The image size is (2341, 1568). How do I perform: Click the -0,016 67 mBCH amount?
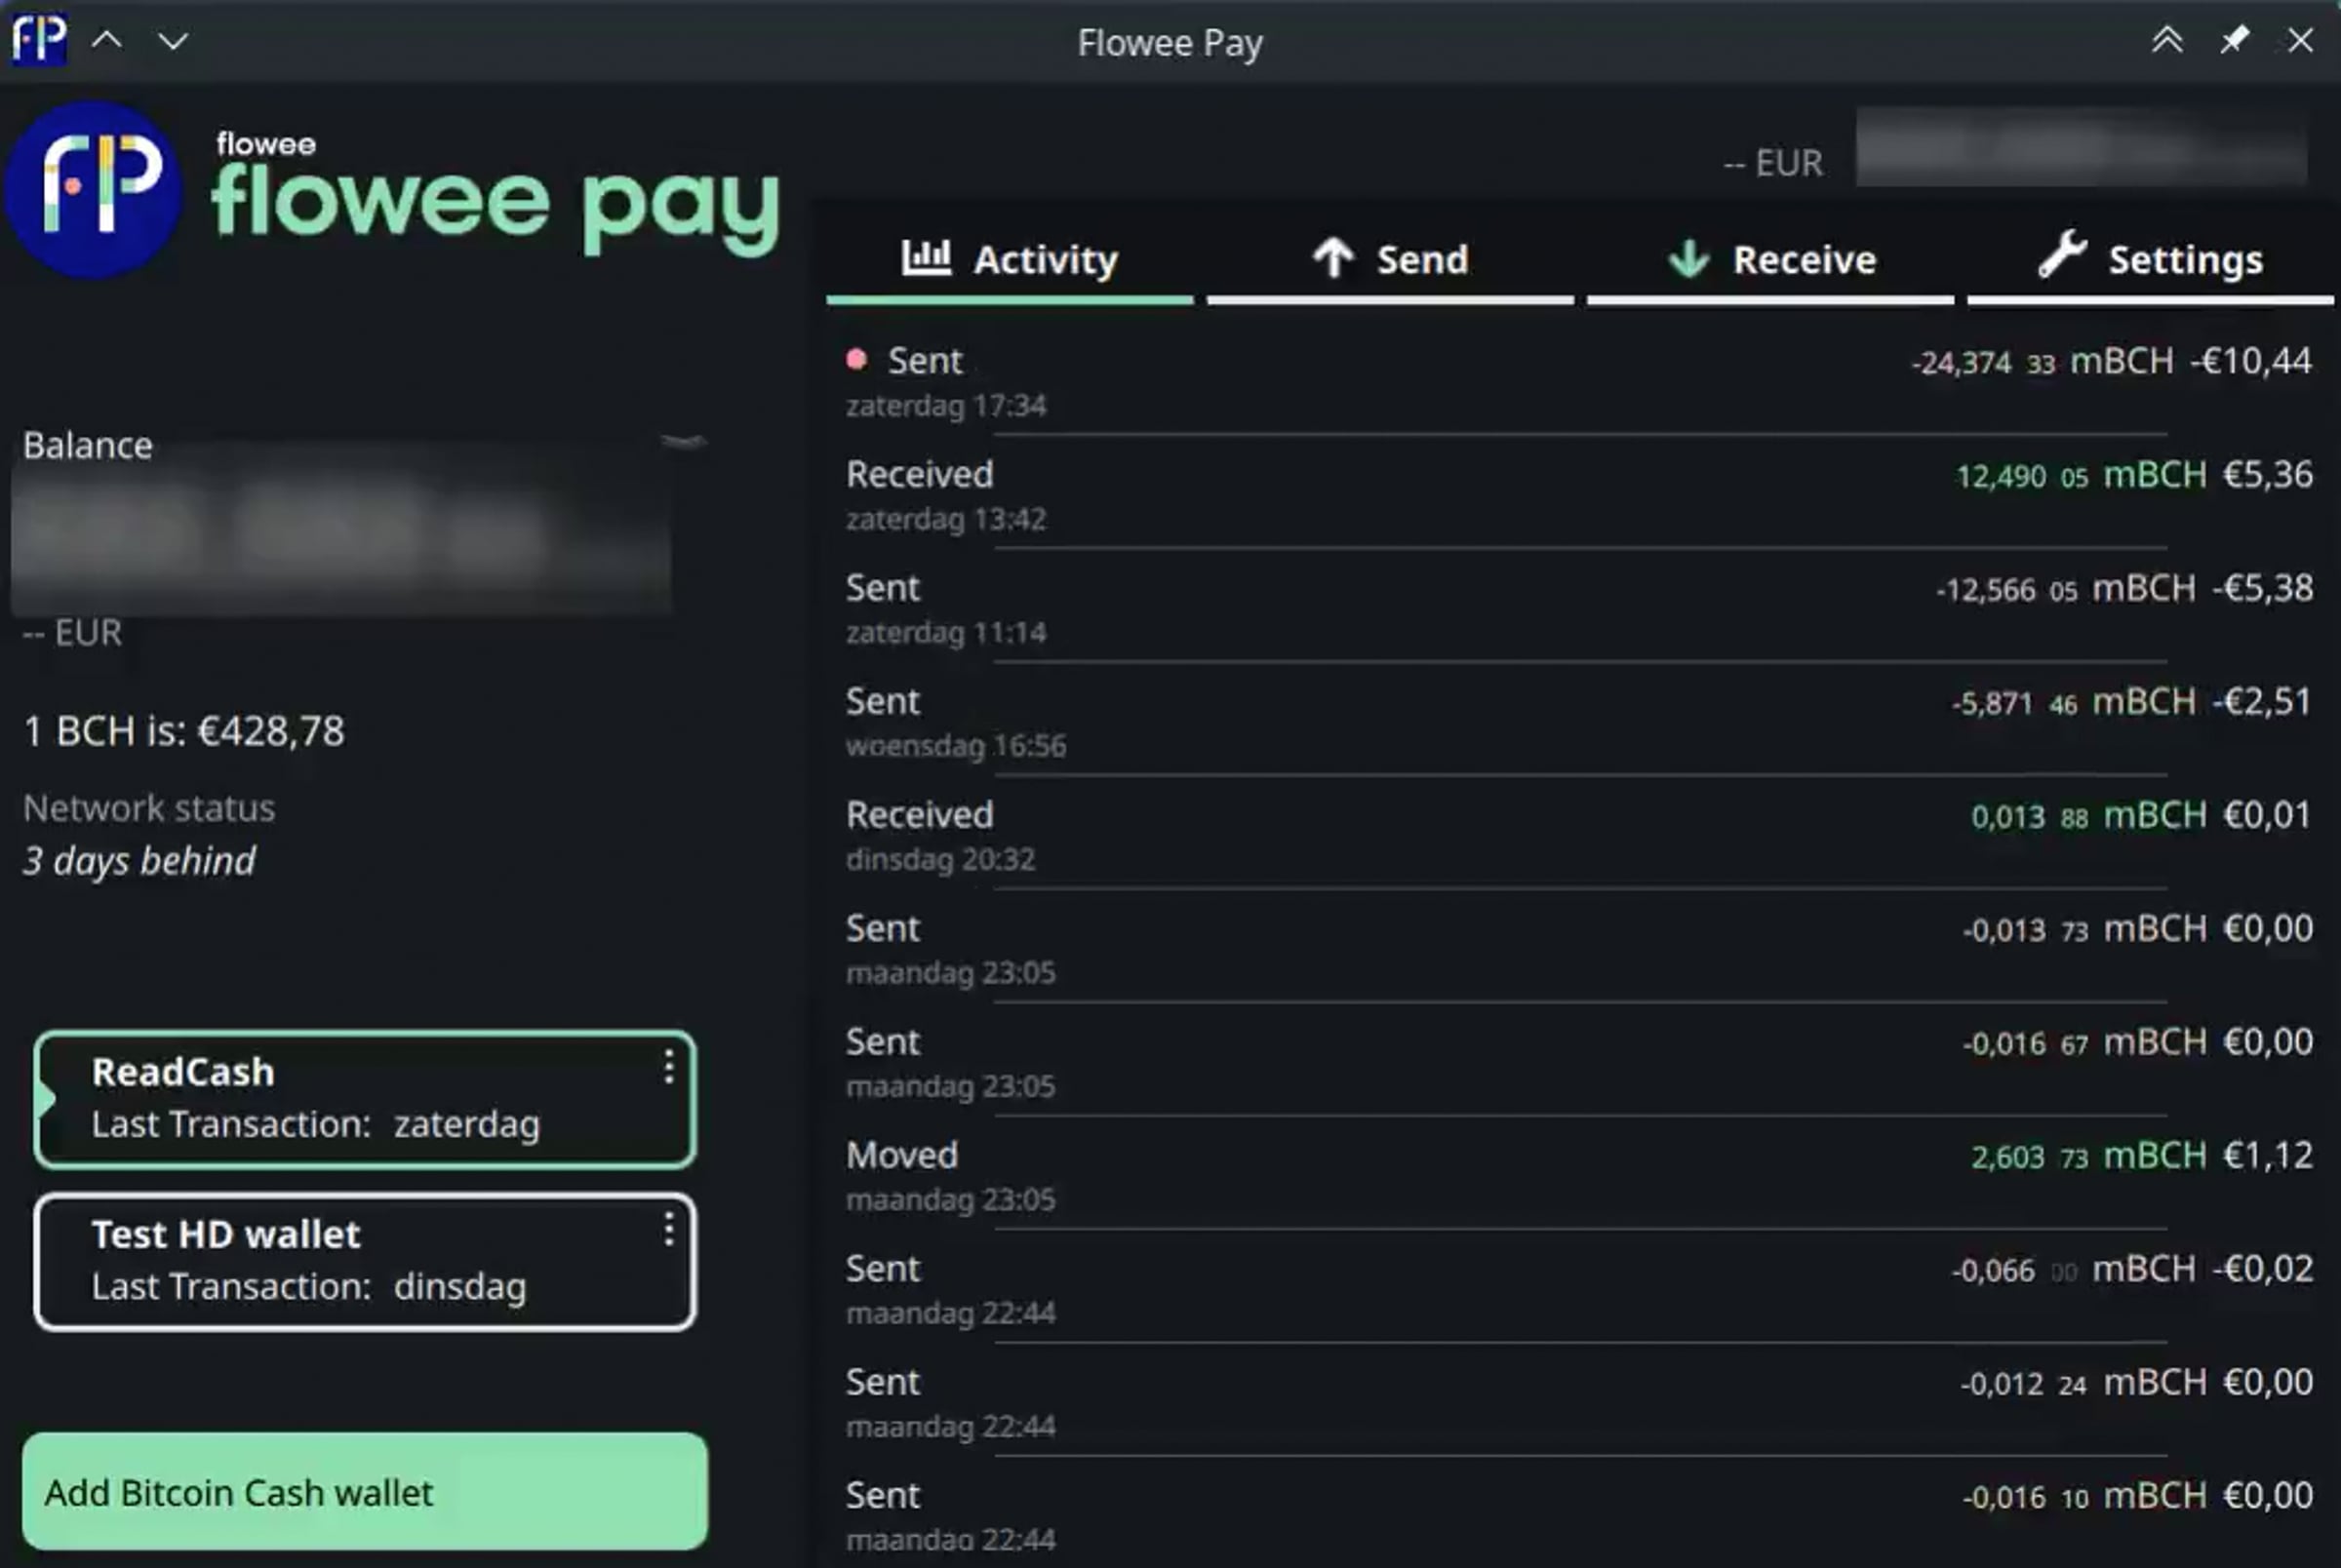pos(2084,1042)
